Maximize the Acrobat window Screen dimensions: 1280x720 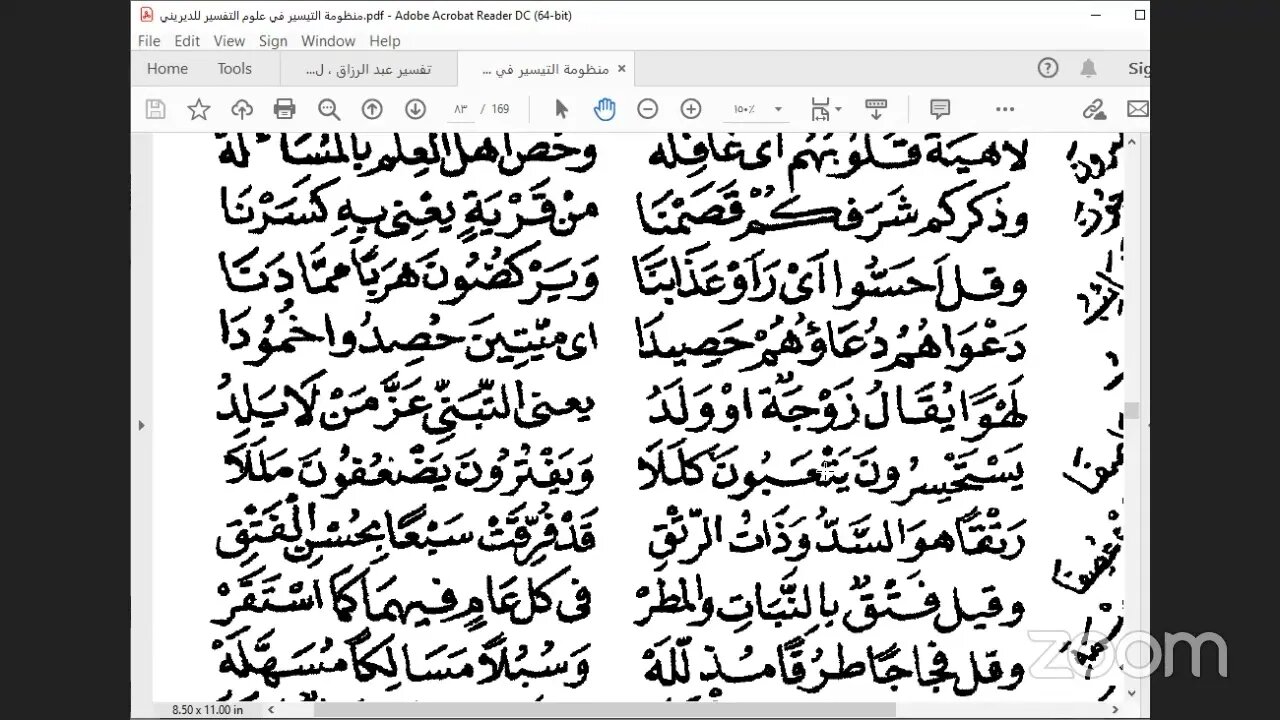coord(1139,15)
